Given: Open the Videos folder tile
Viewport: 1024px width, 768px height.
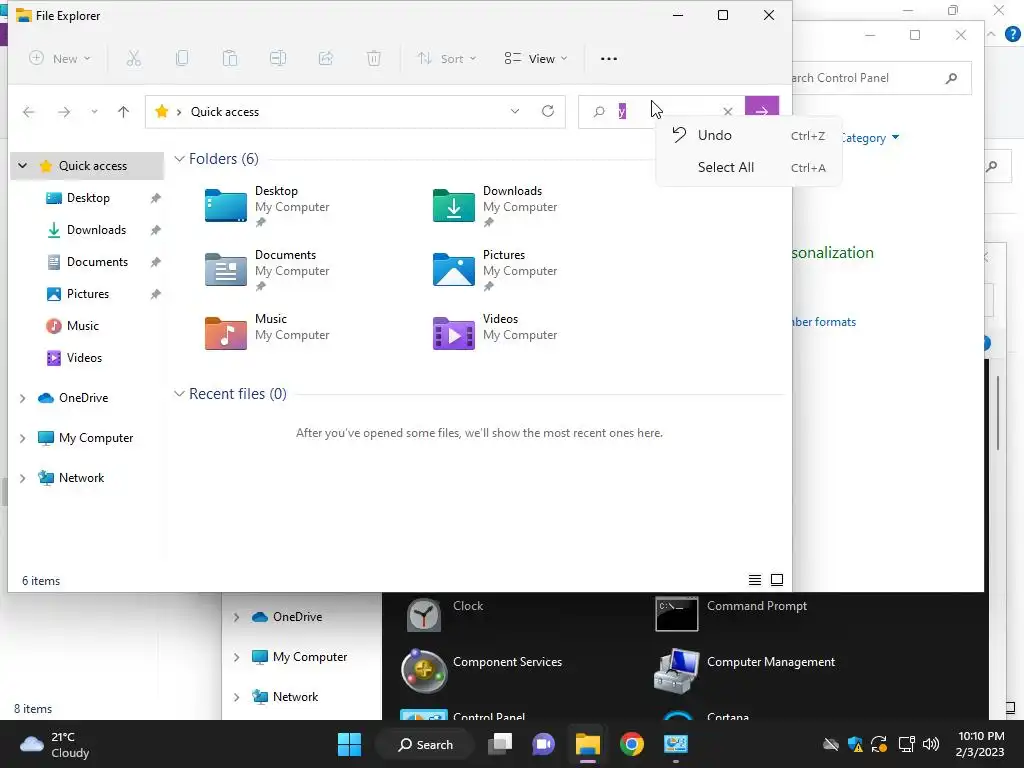Looking at the screenshot, I should click(x=496, y=333).
